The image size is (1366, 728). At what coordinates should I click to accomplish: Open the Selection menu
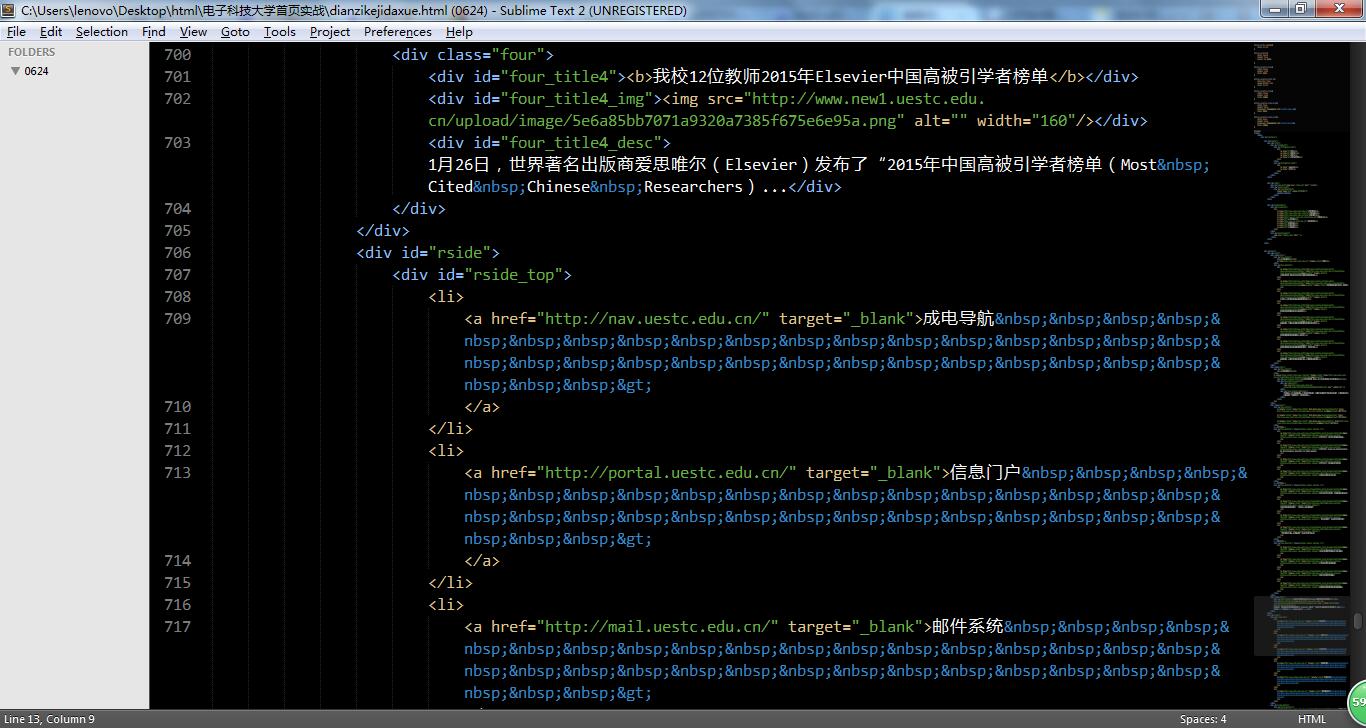pyautogui.click(x=102, y=31)
